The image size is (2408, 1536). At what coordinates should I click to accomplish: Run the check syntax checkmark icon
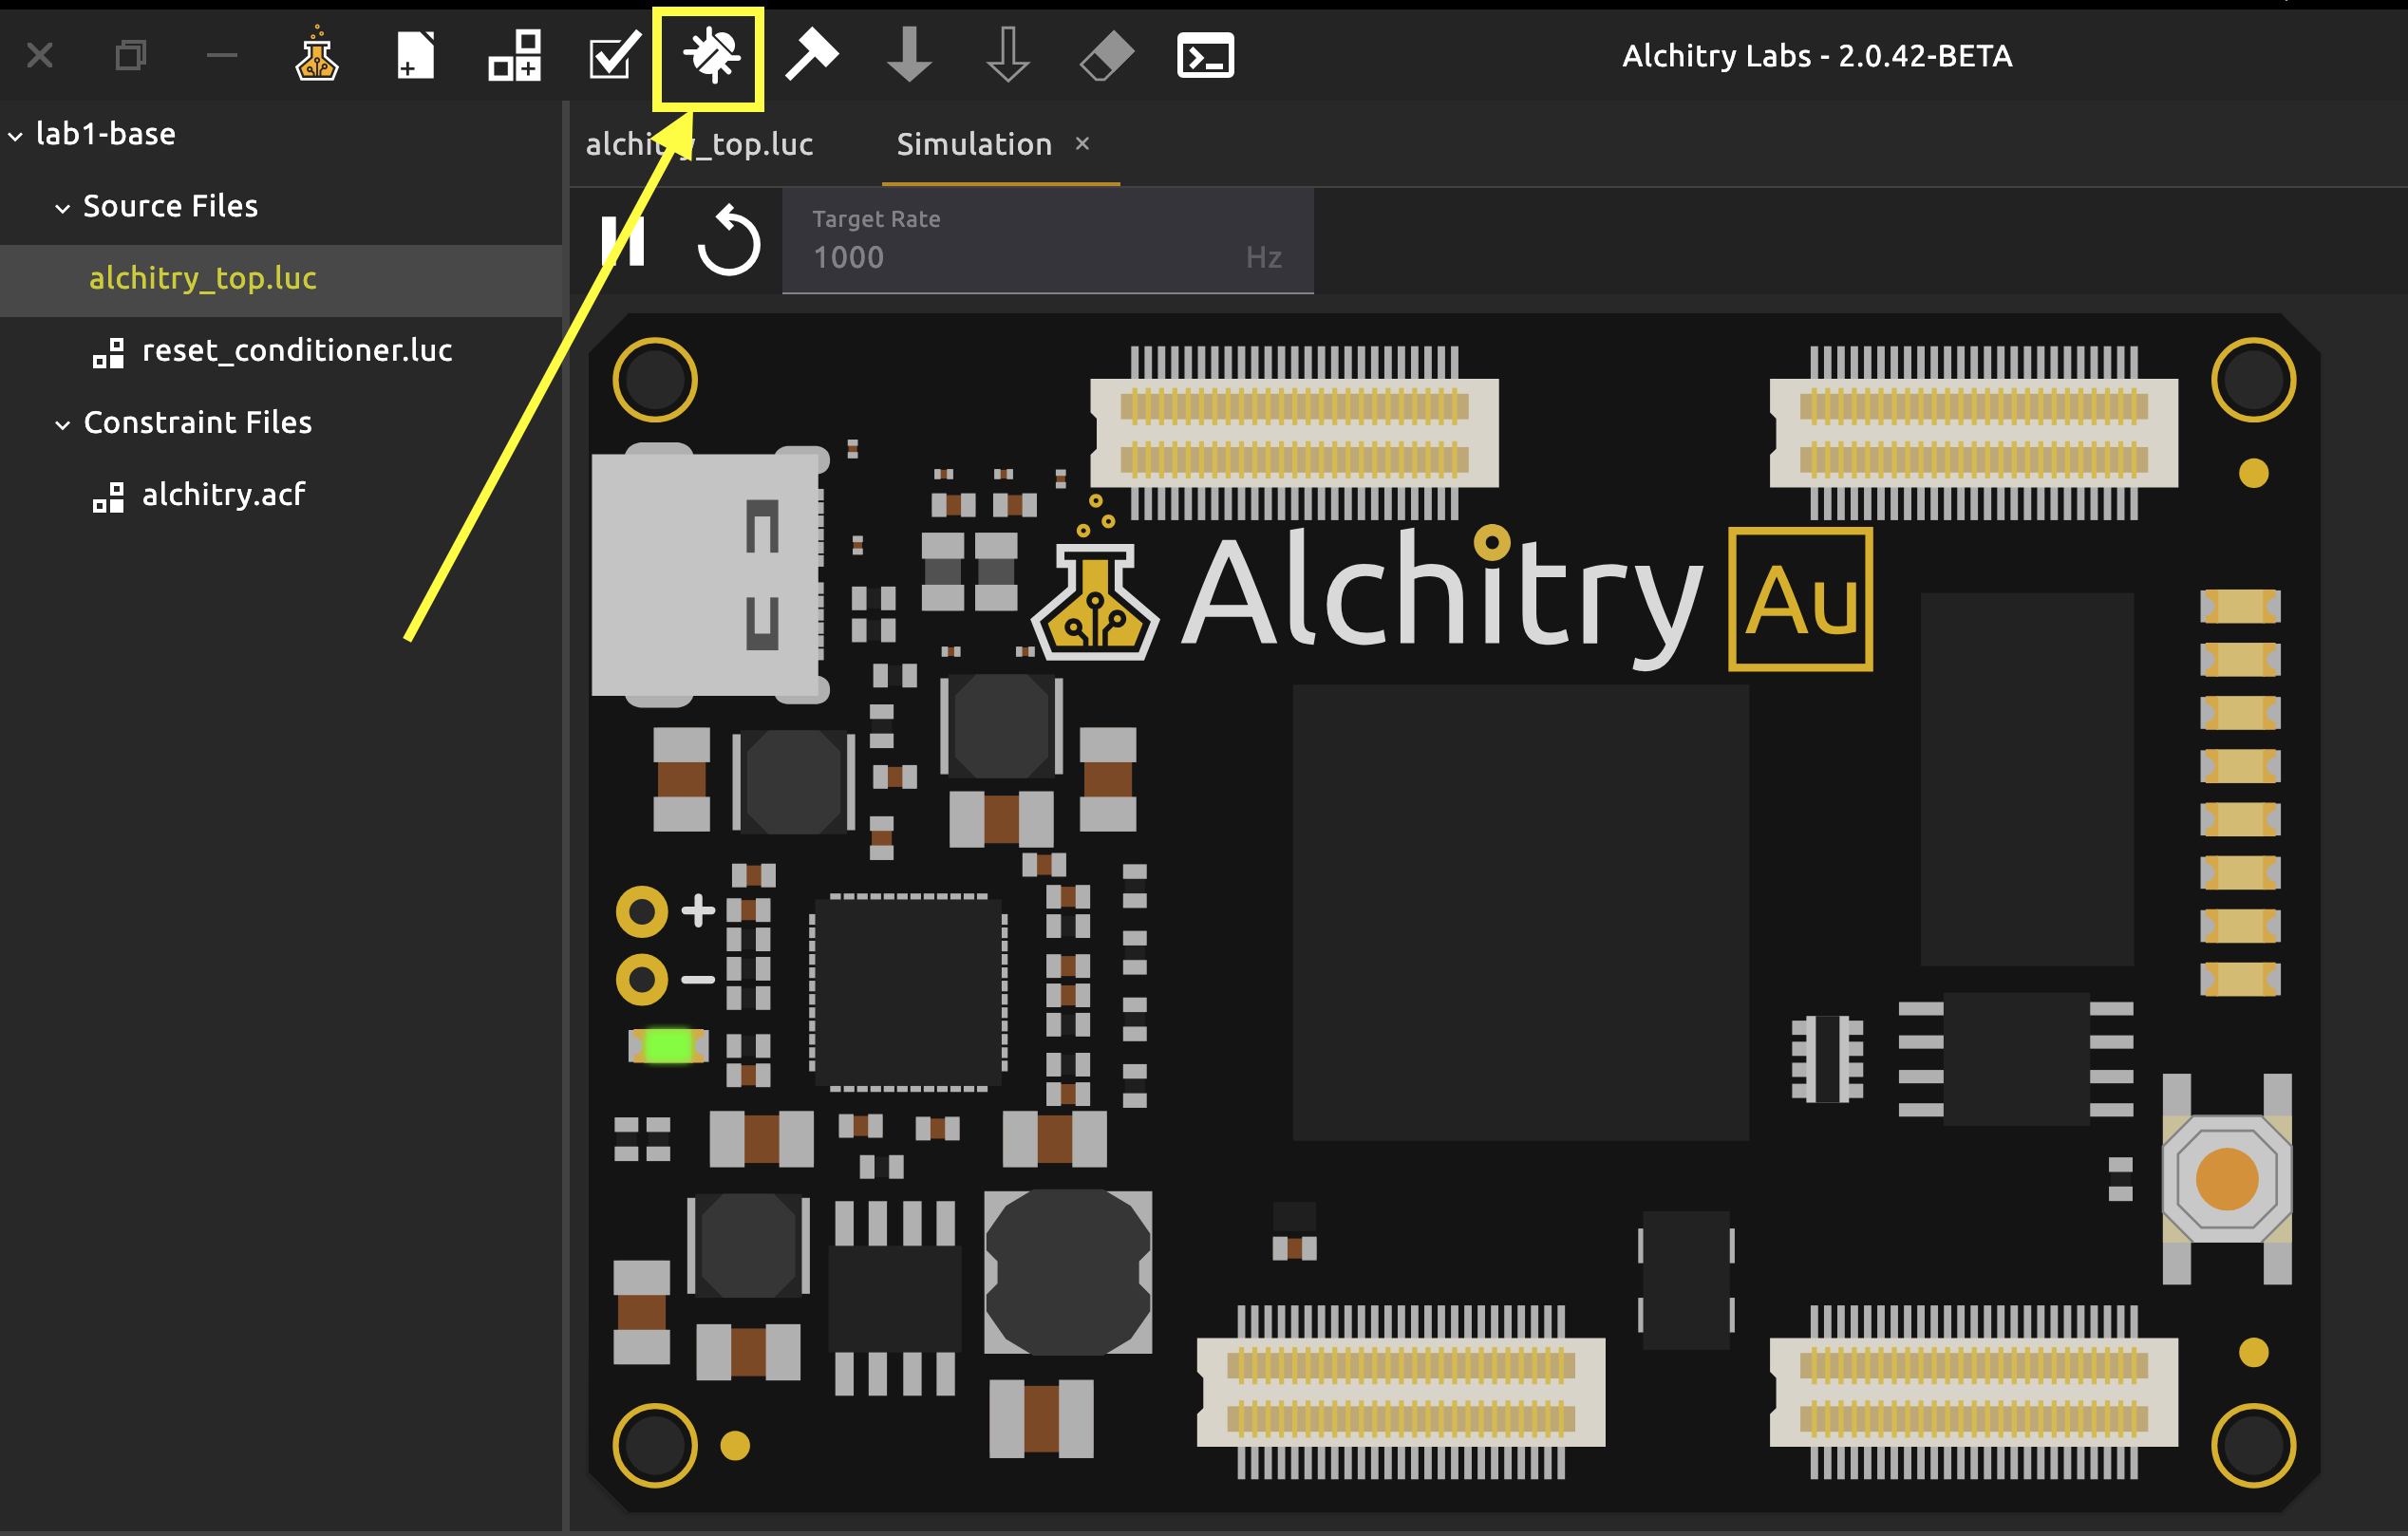613,55
